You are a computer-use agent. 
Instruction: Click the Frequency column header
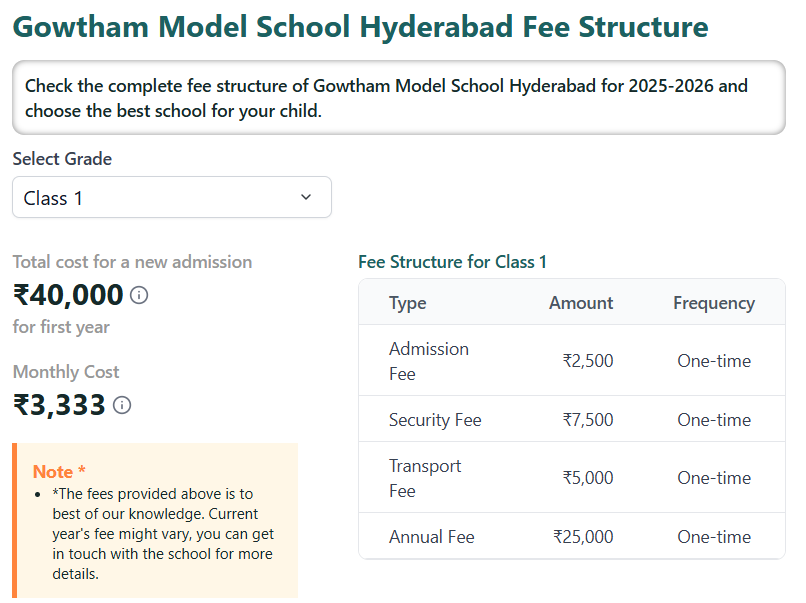(x=713, y=303)
